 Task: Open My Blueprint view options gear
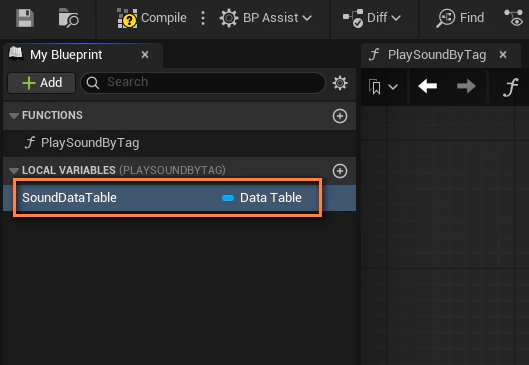click(x=340, y=83)
